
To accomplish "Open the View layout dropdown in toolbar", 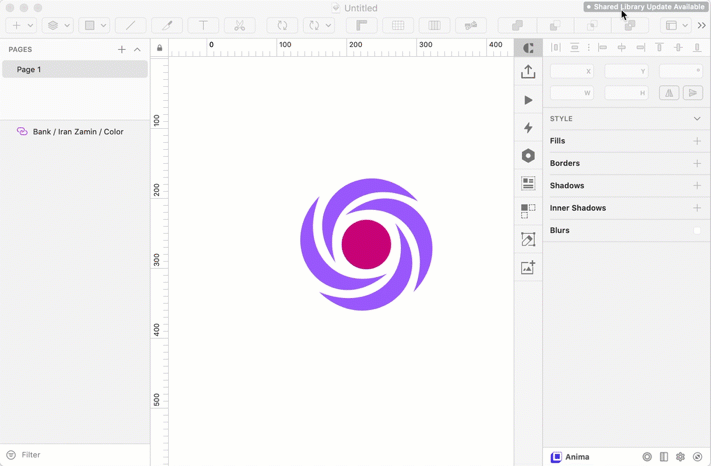I will [676, 25].
